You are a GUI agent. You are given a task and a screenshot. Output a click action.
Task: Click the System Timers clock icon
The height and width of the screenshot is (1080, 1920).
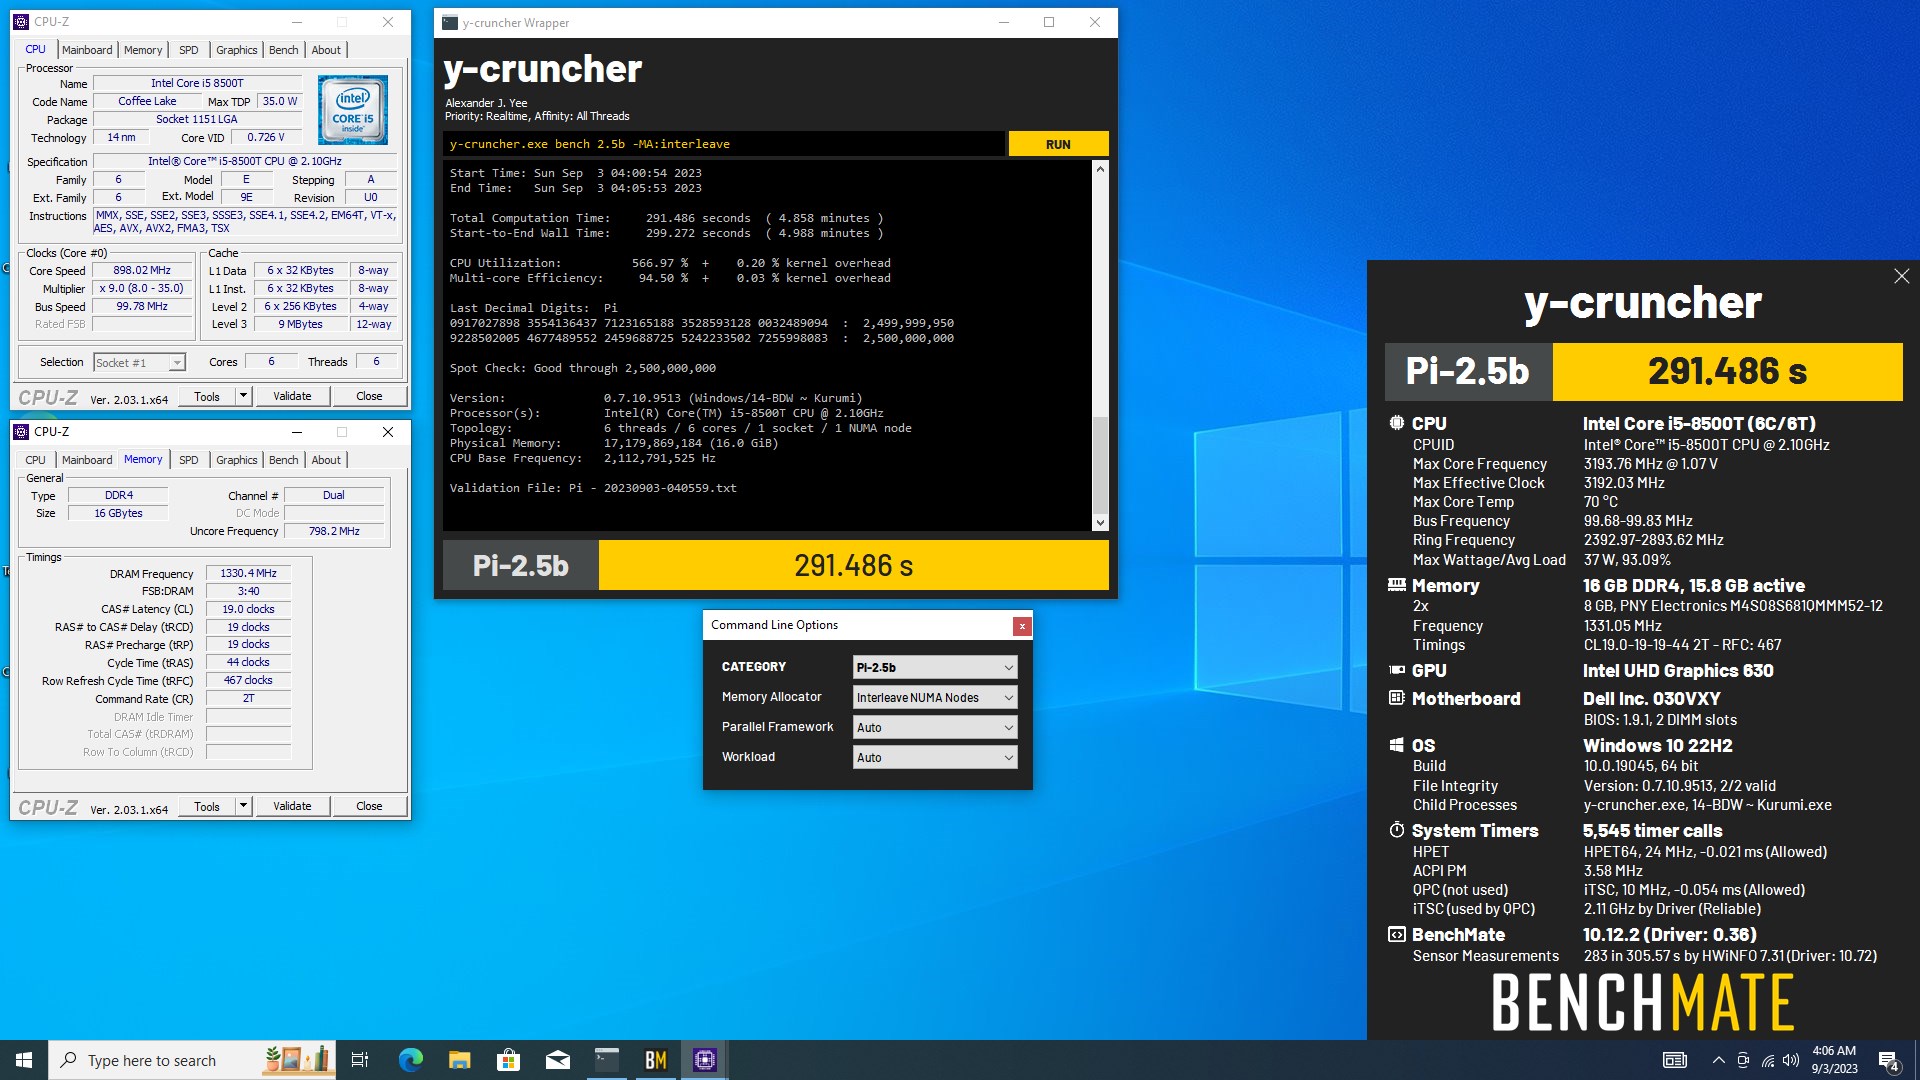coord(1396,830)
